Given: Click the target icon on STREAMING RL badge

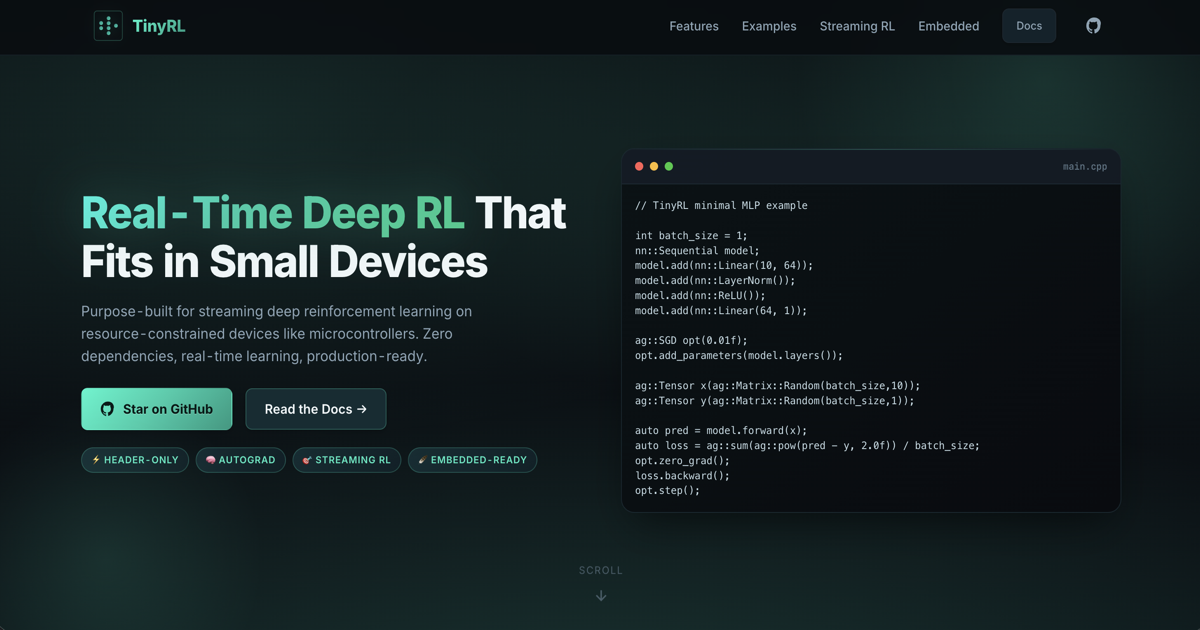Looking at the screenshot, I should point(307,460).
